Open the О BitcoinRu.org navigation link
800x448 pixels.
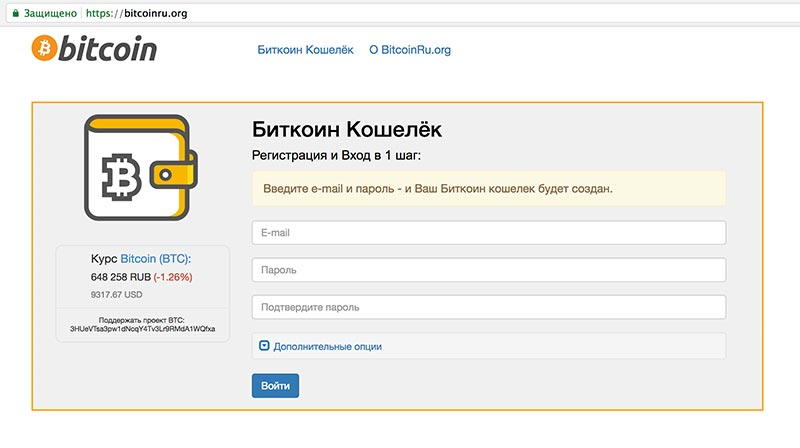[410, 50]
